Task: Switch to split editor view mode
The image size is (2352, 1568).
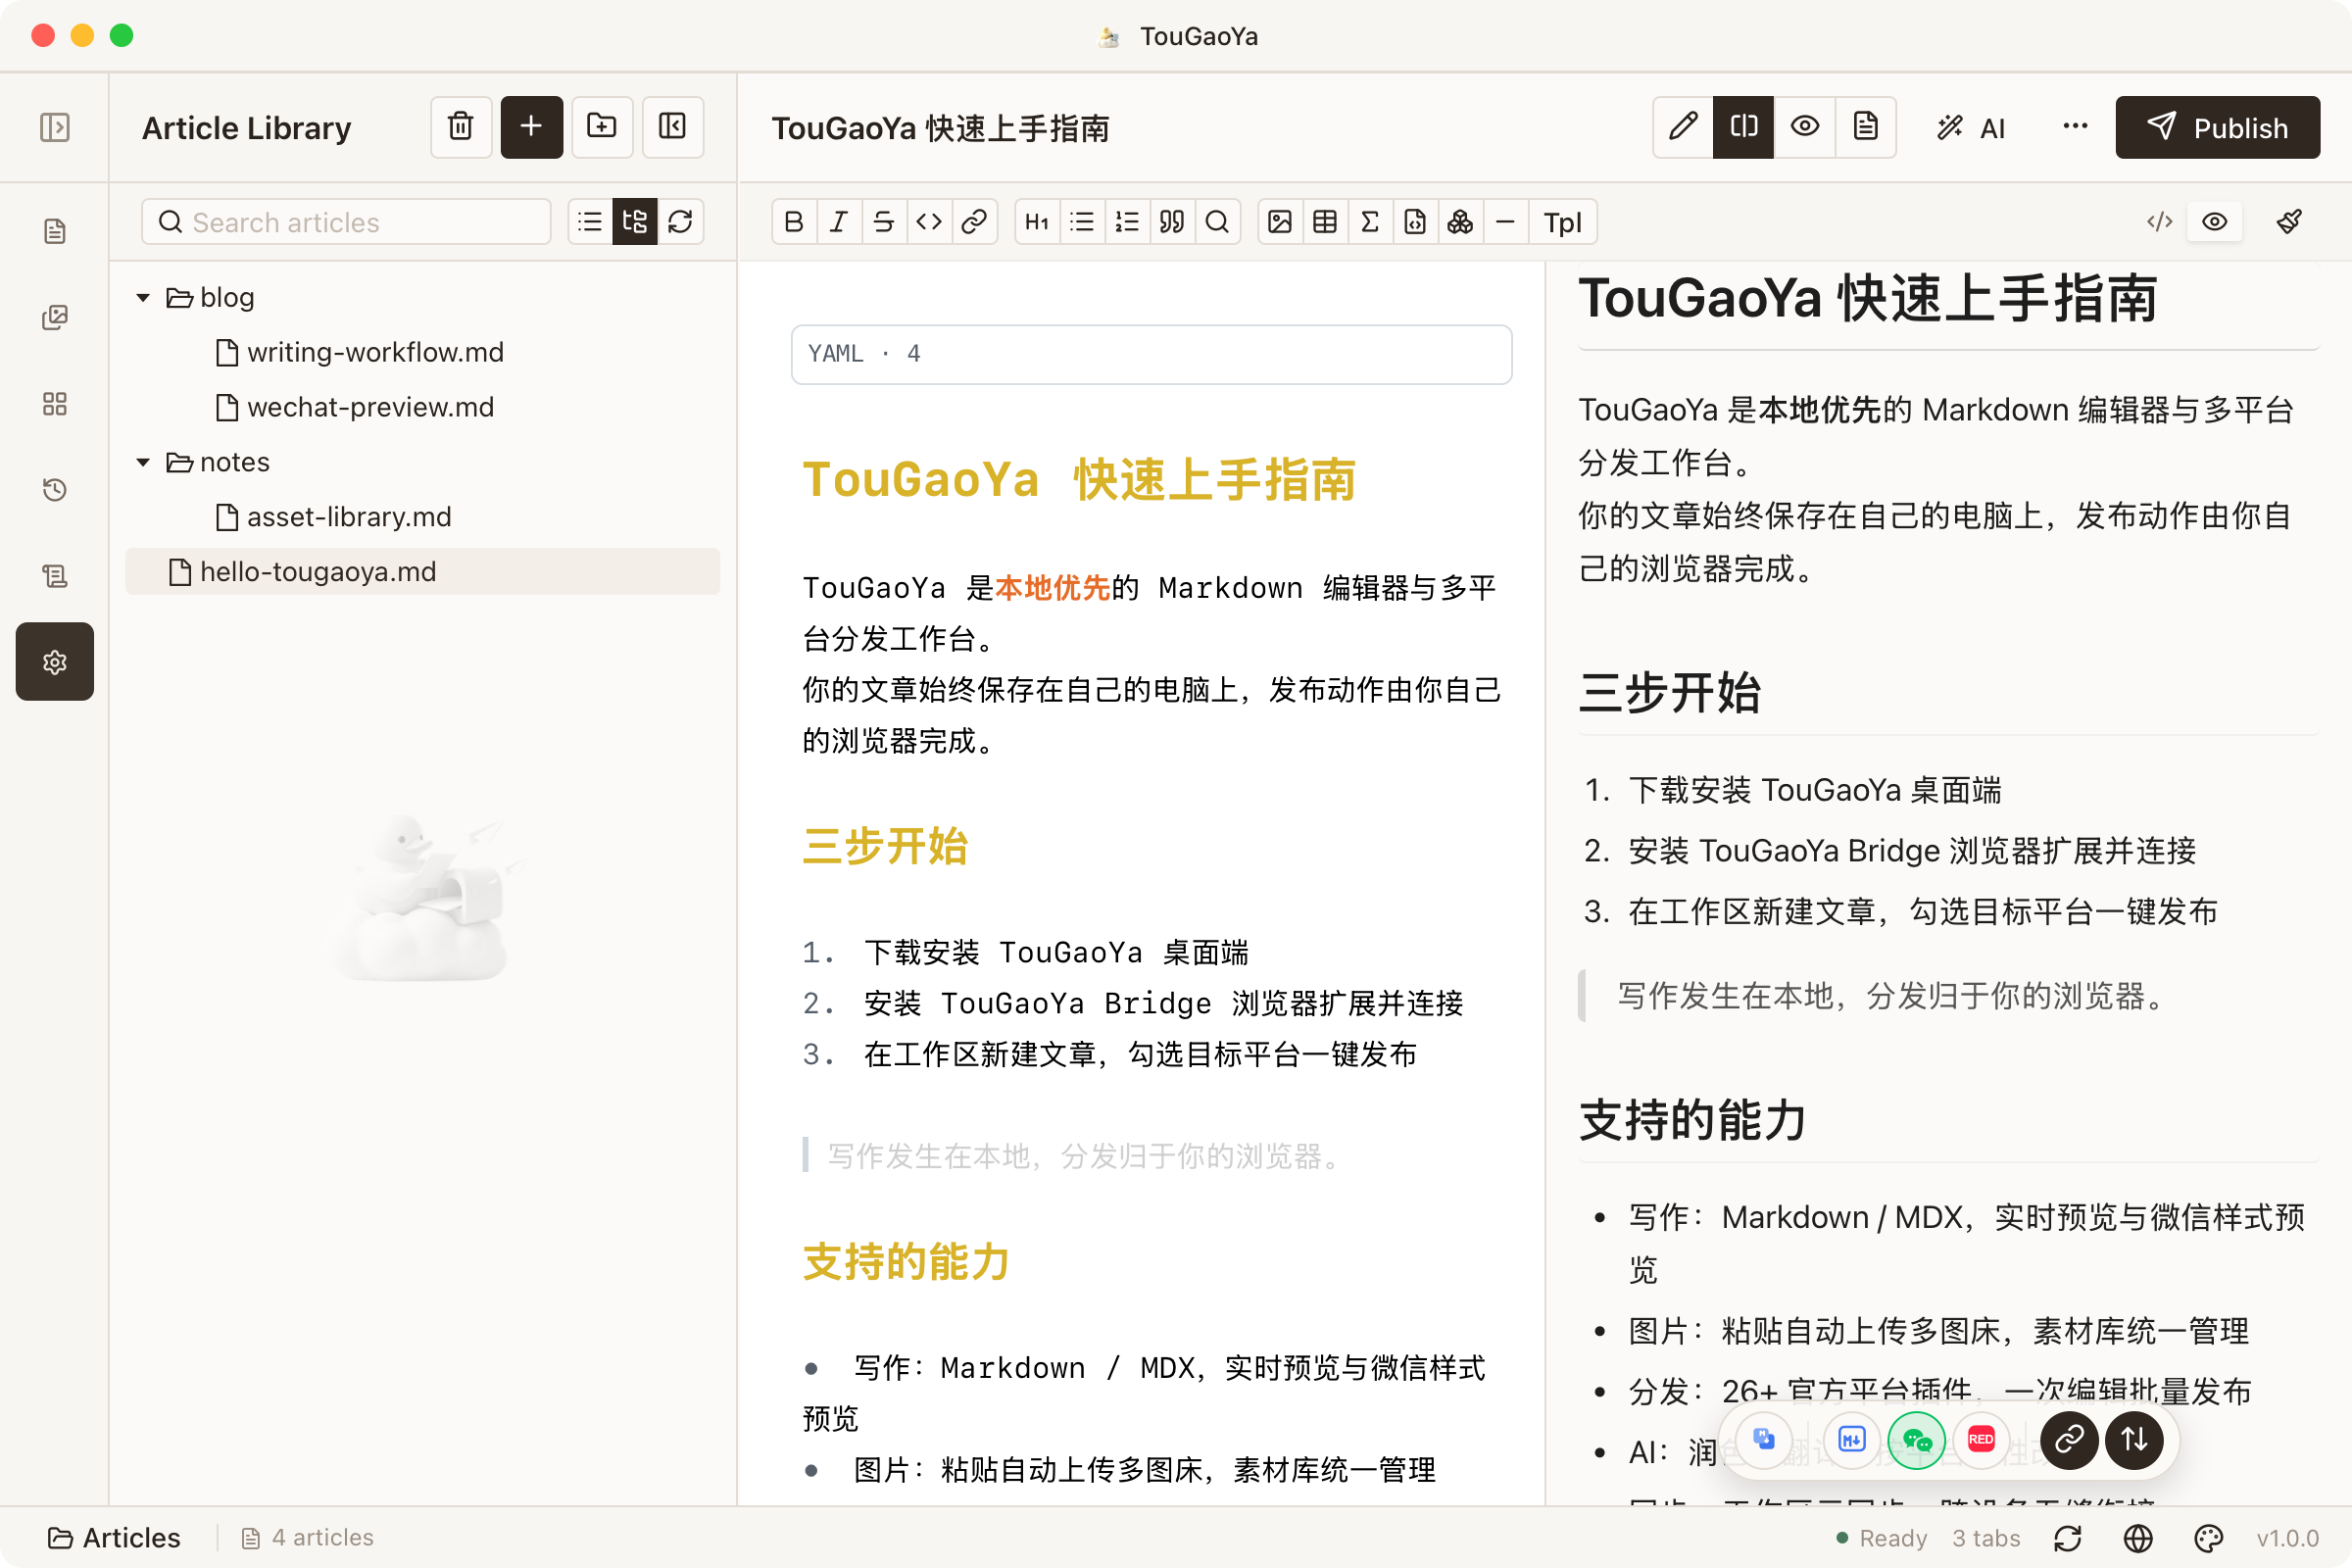Action: (x=1743, y=127)
